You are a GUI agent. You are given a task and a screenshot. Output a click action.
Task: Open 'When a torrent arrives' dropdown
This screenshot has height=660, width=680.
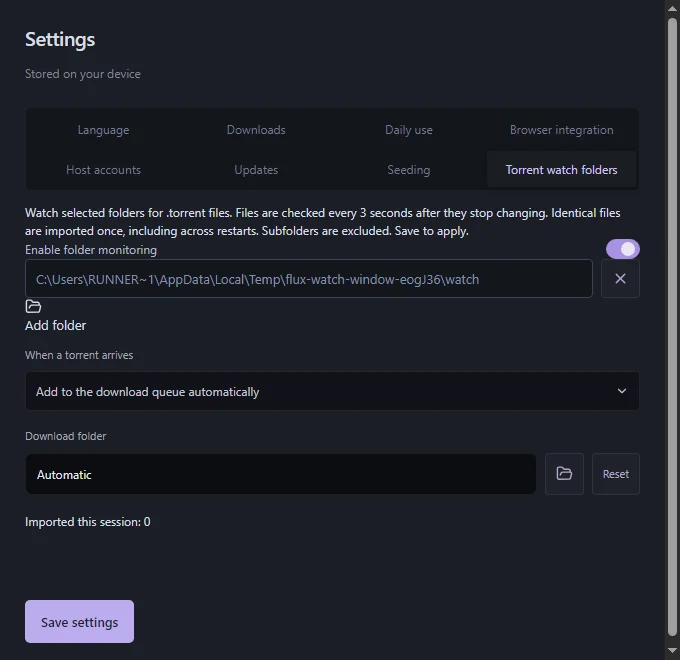click(332, 391)
